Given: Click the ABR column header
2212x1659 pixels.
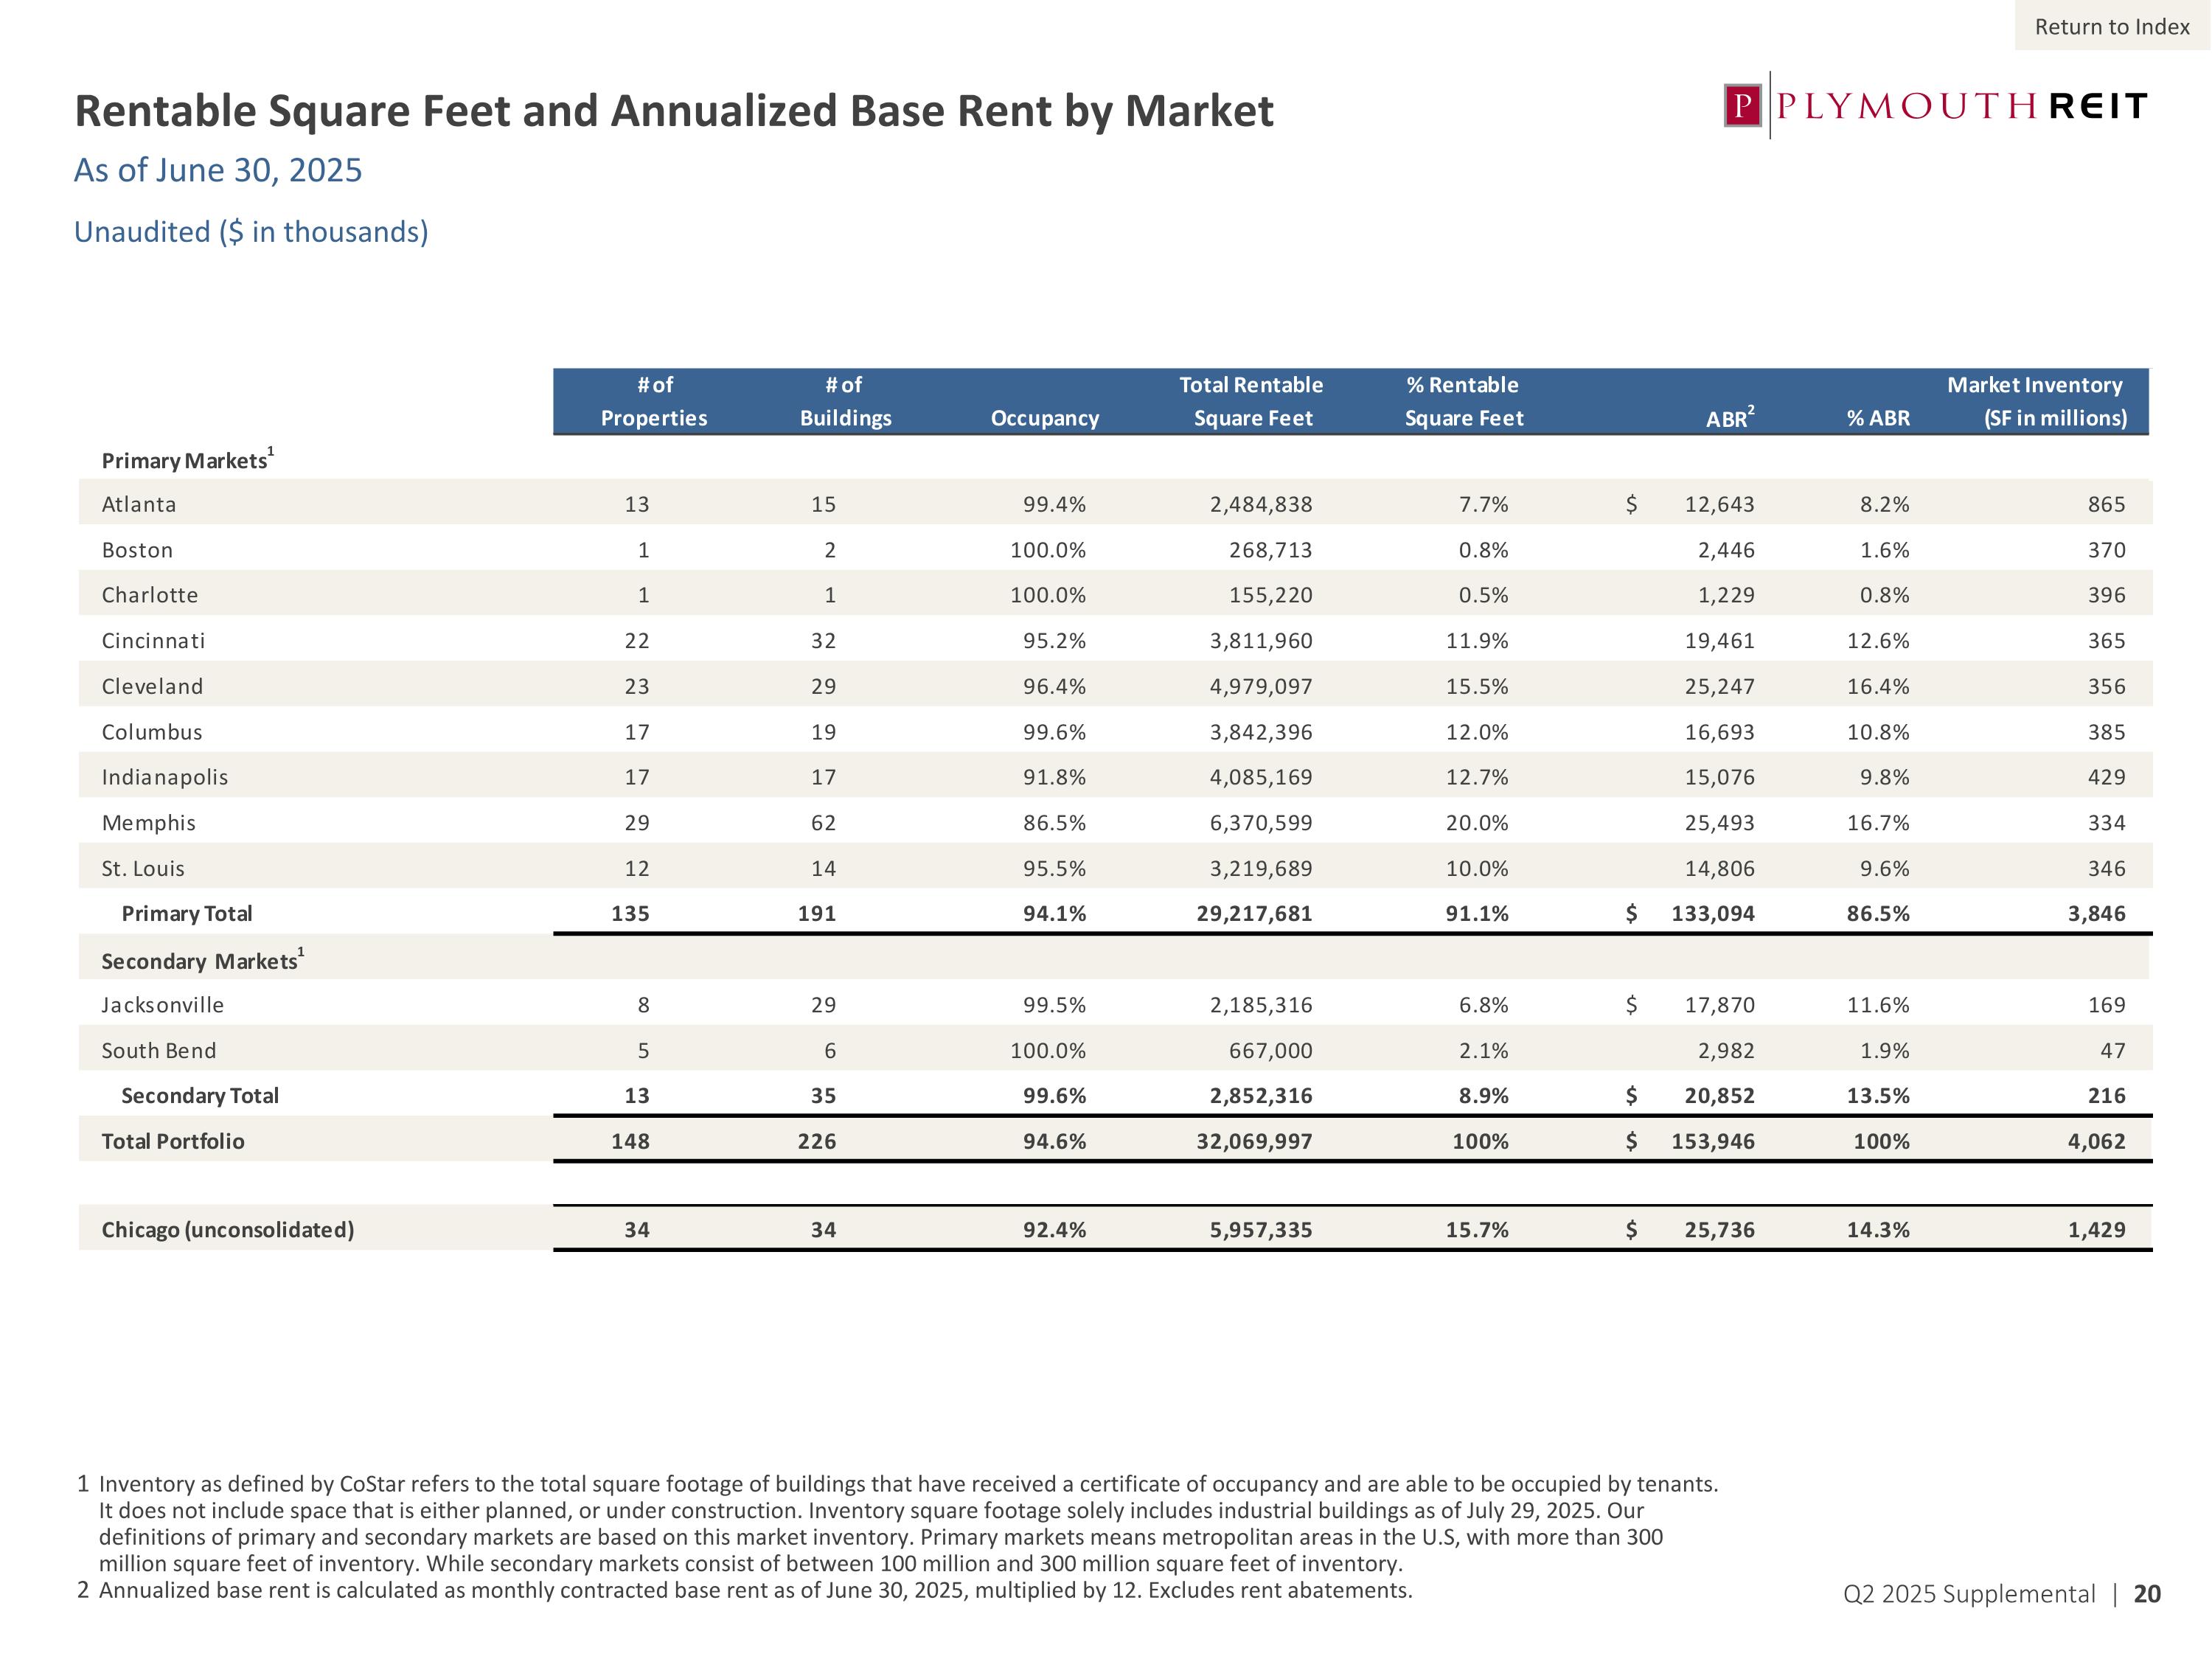Looking at the screenshot, I should [x=1729, y=418].
